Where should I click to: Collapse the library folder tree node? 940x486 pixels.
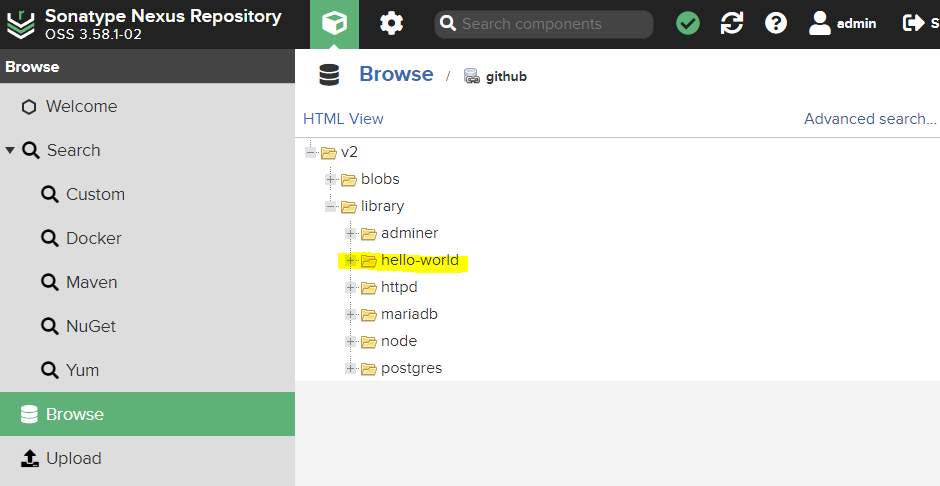coord(331,207)
